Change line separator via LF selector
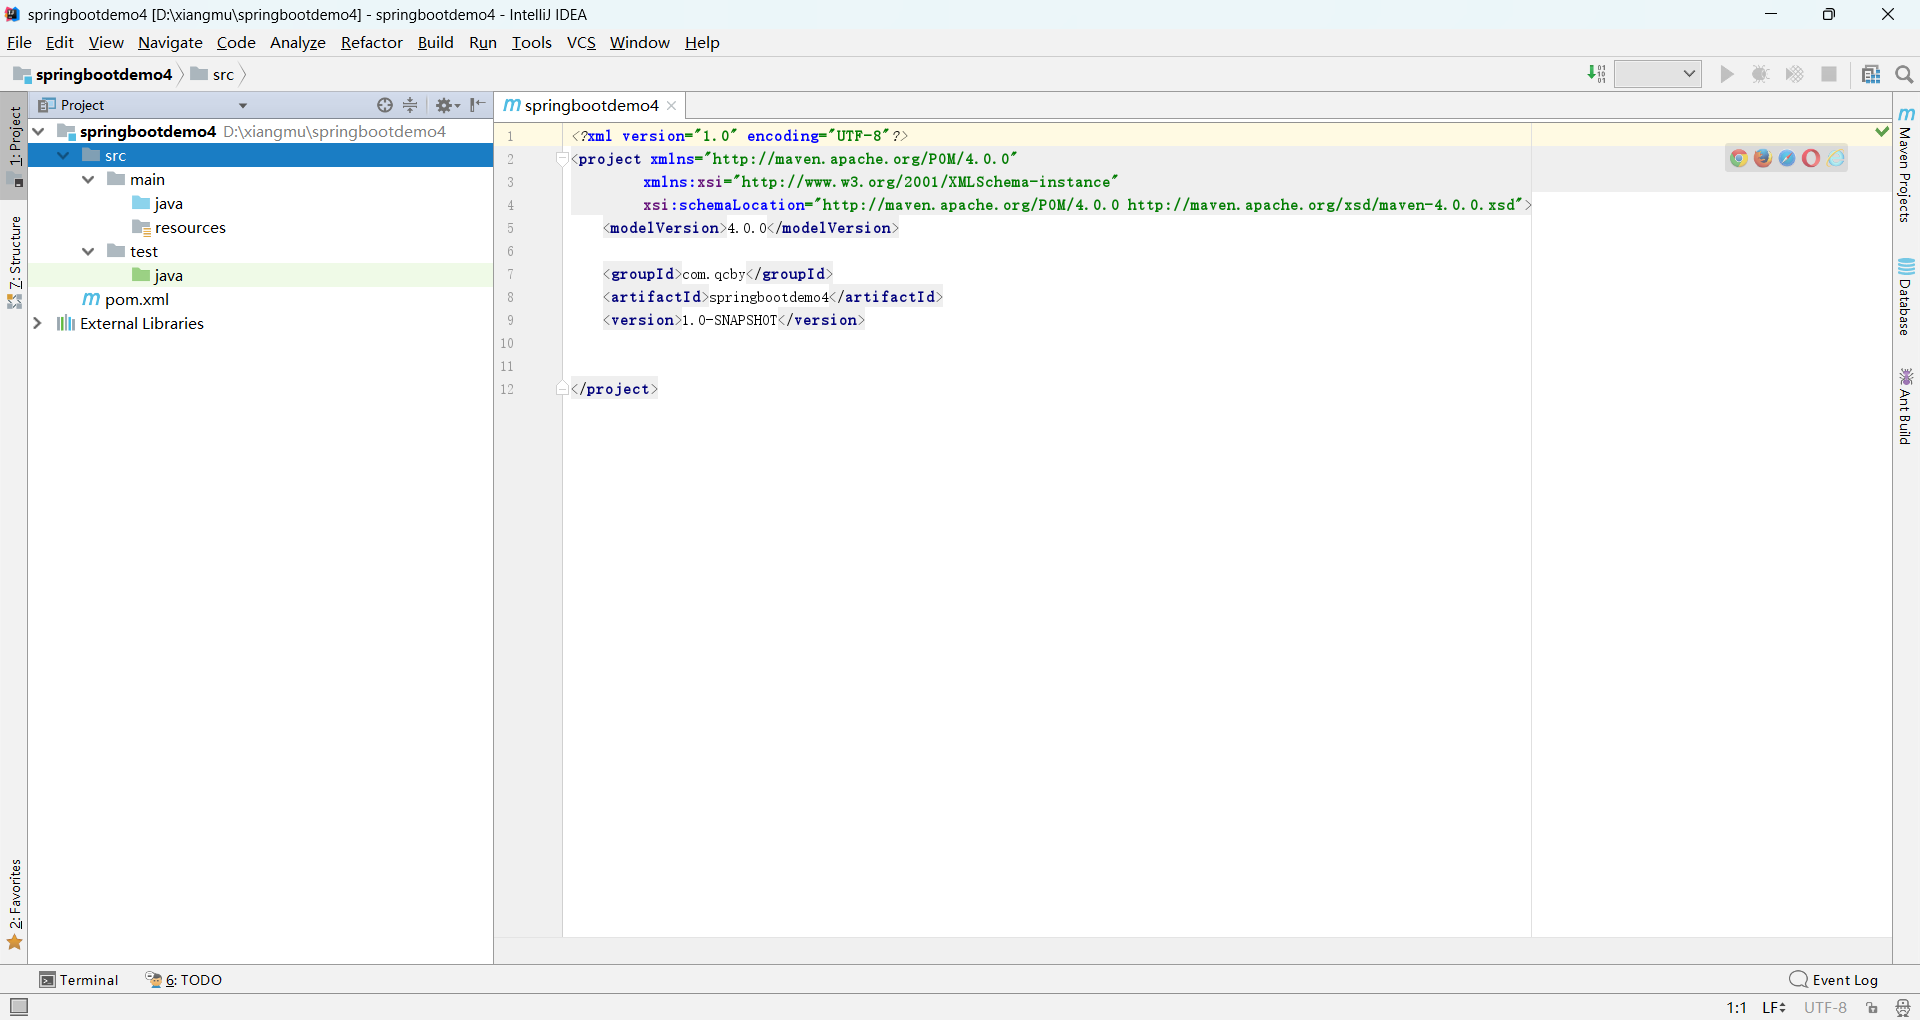Image resolution: width=1920 pixels, height=1020 pixels. [1774, 1008]
